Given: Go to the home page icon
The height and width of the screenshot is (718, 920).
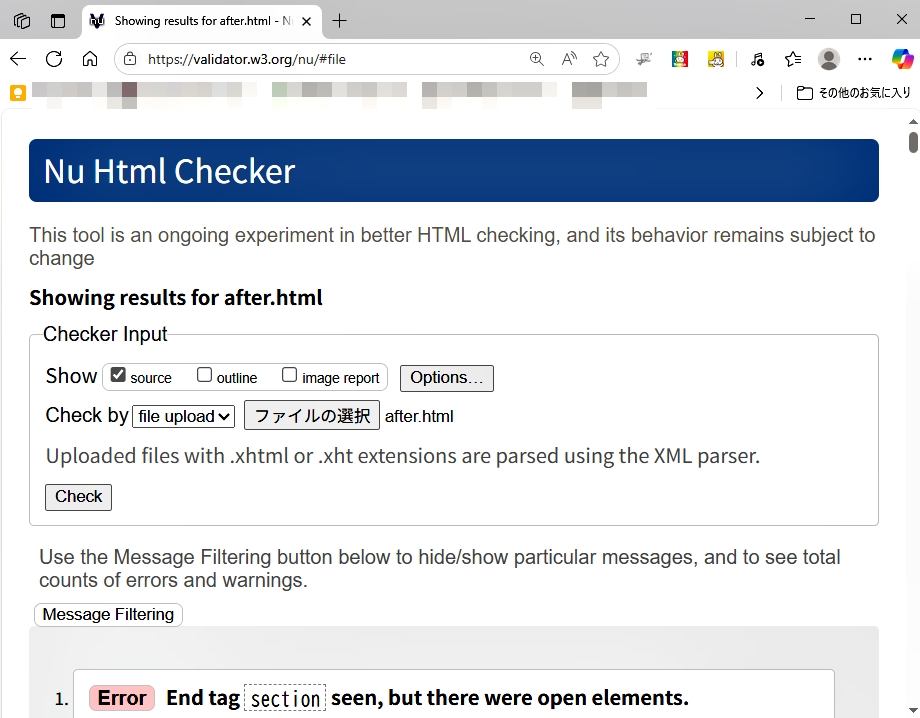Looking at the screenshot, I should [x=90, y=59].
